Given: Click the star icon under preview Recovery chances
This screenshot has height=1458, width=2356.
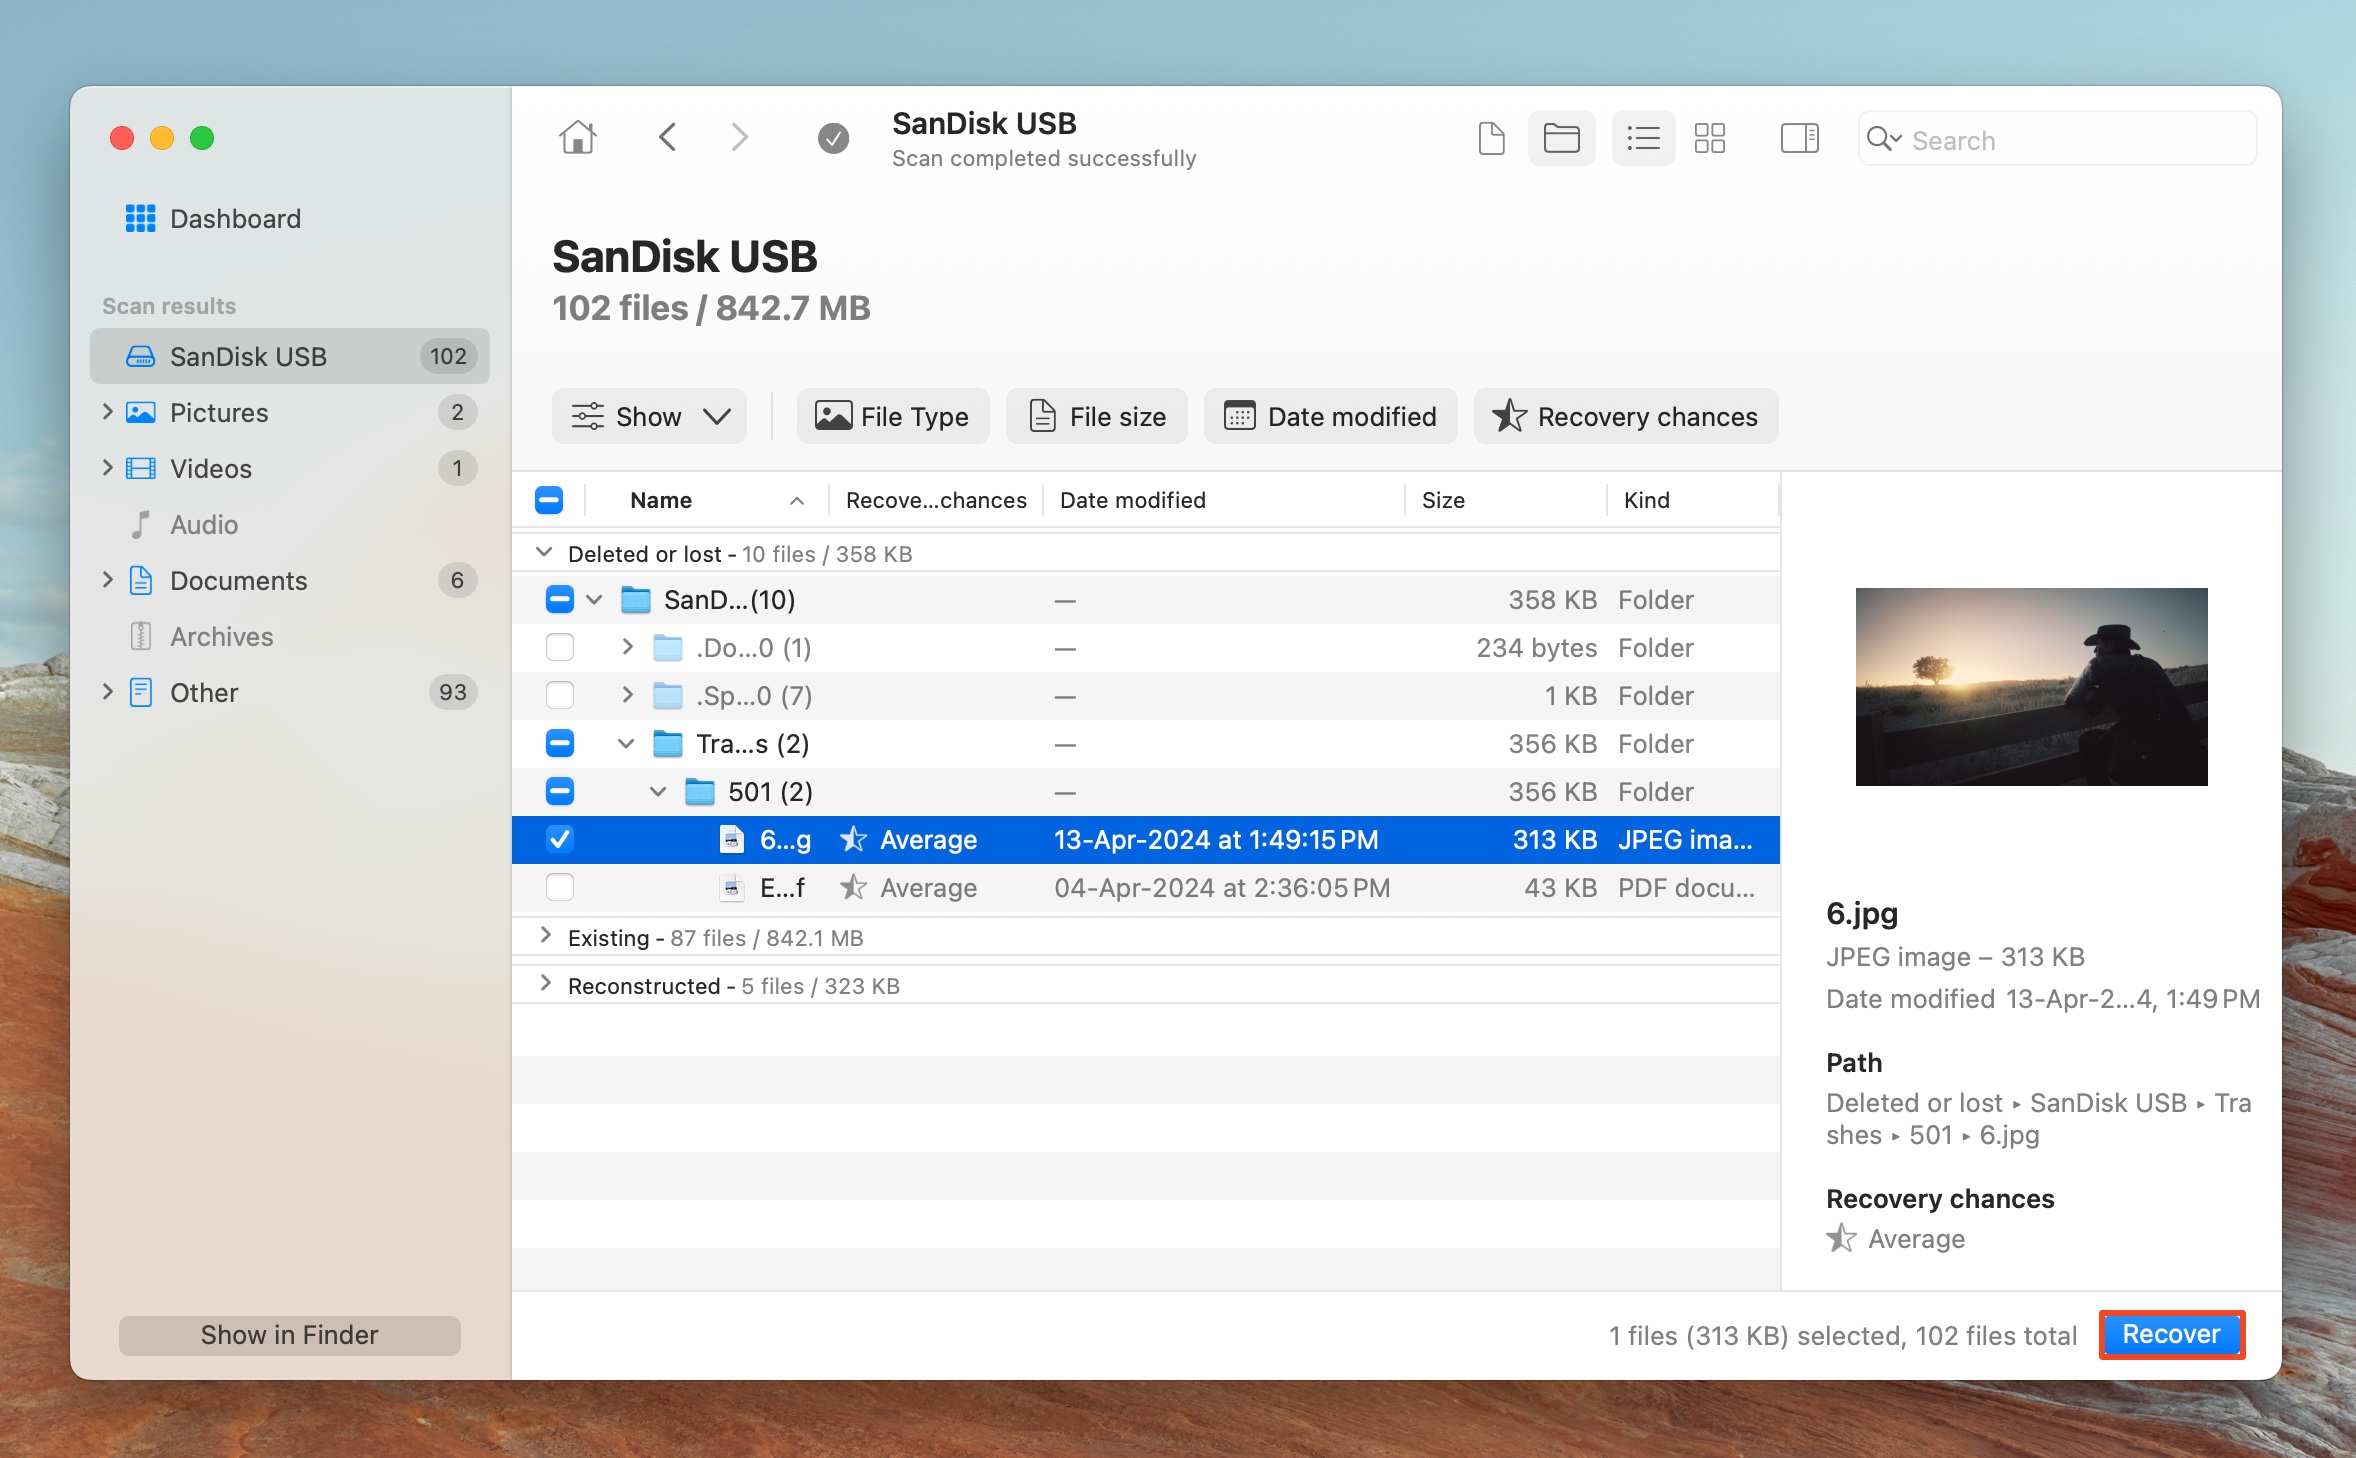Looking at the screenshot, I should pos(1841,1239).
